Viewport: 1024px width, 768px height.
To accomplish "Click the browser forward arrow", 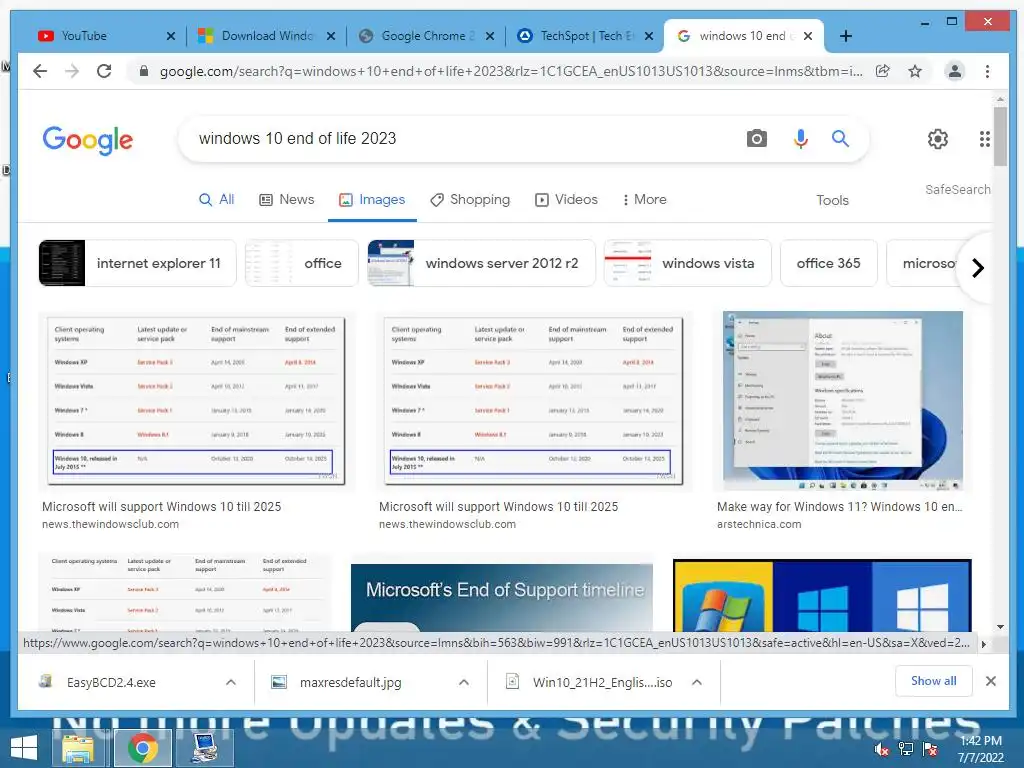I will [x=72, y=71].
